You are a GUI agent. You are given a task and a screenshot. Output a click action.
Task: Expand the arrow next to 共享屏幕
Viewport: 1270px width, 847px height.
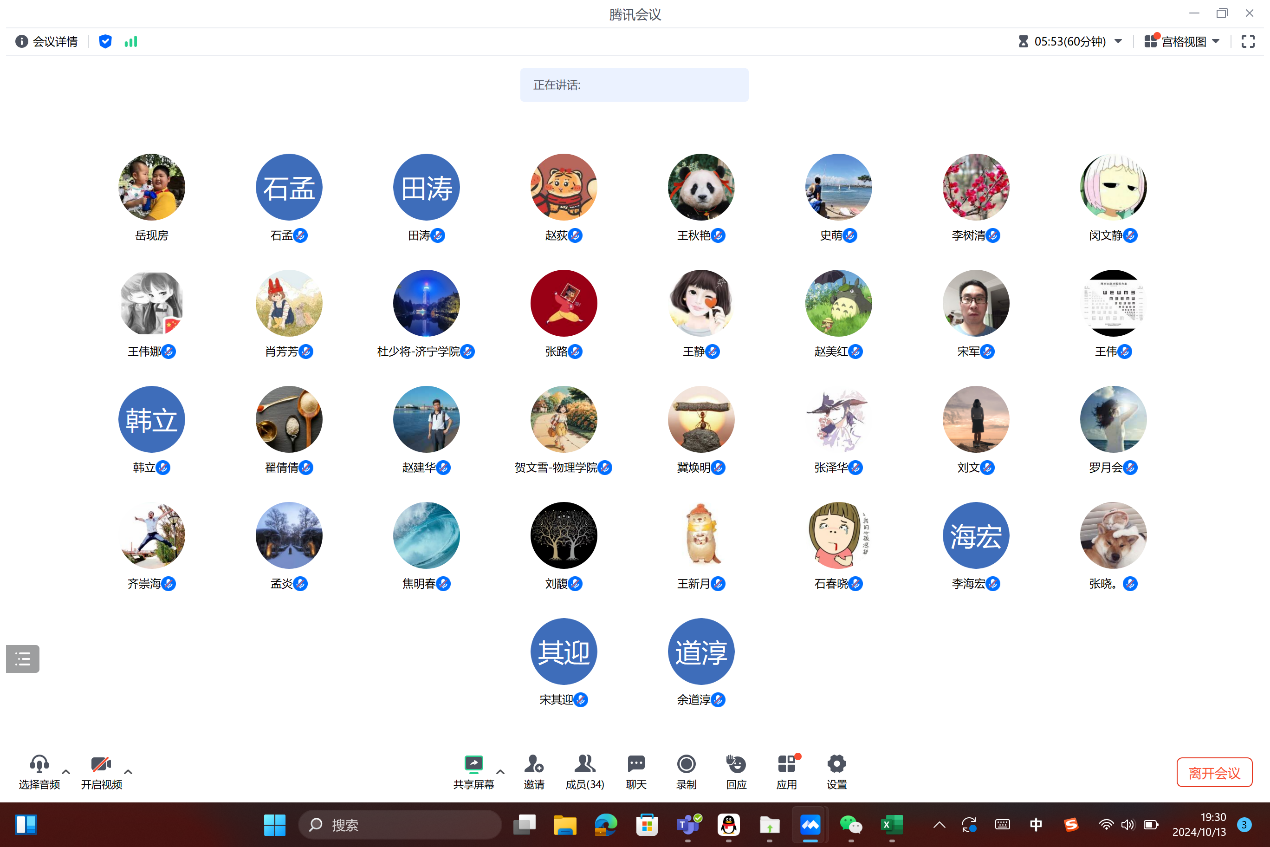point(500,771)
